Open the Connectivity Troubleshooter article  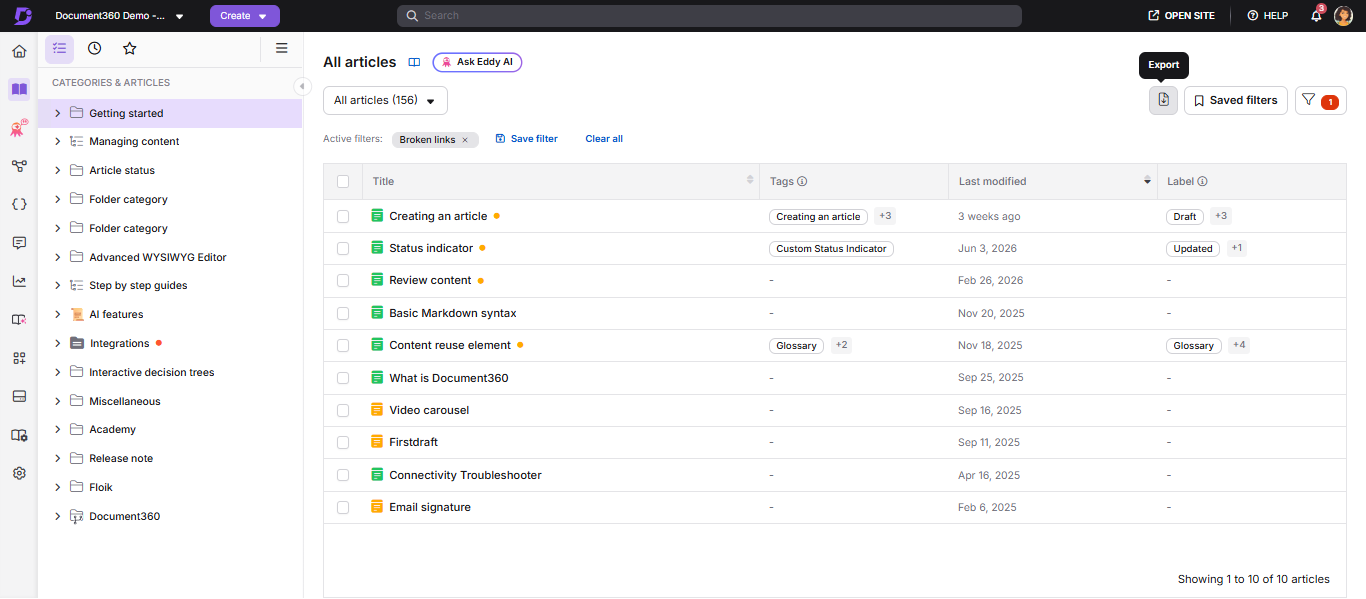[465, 475]
